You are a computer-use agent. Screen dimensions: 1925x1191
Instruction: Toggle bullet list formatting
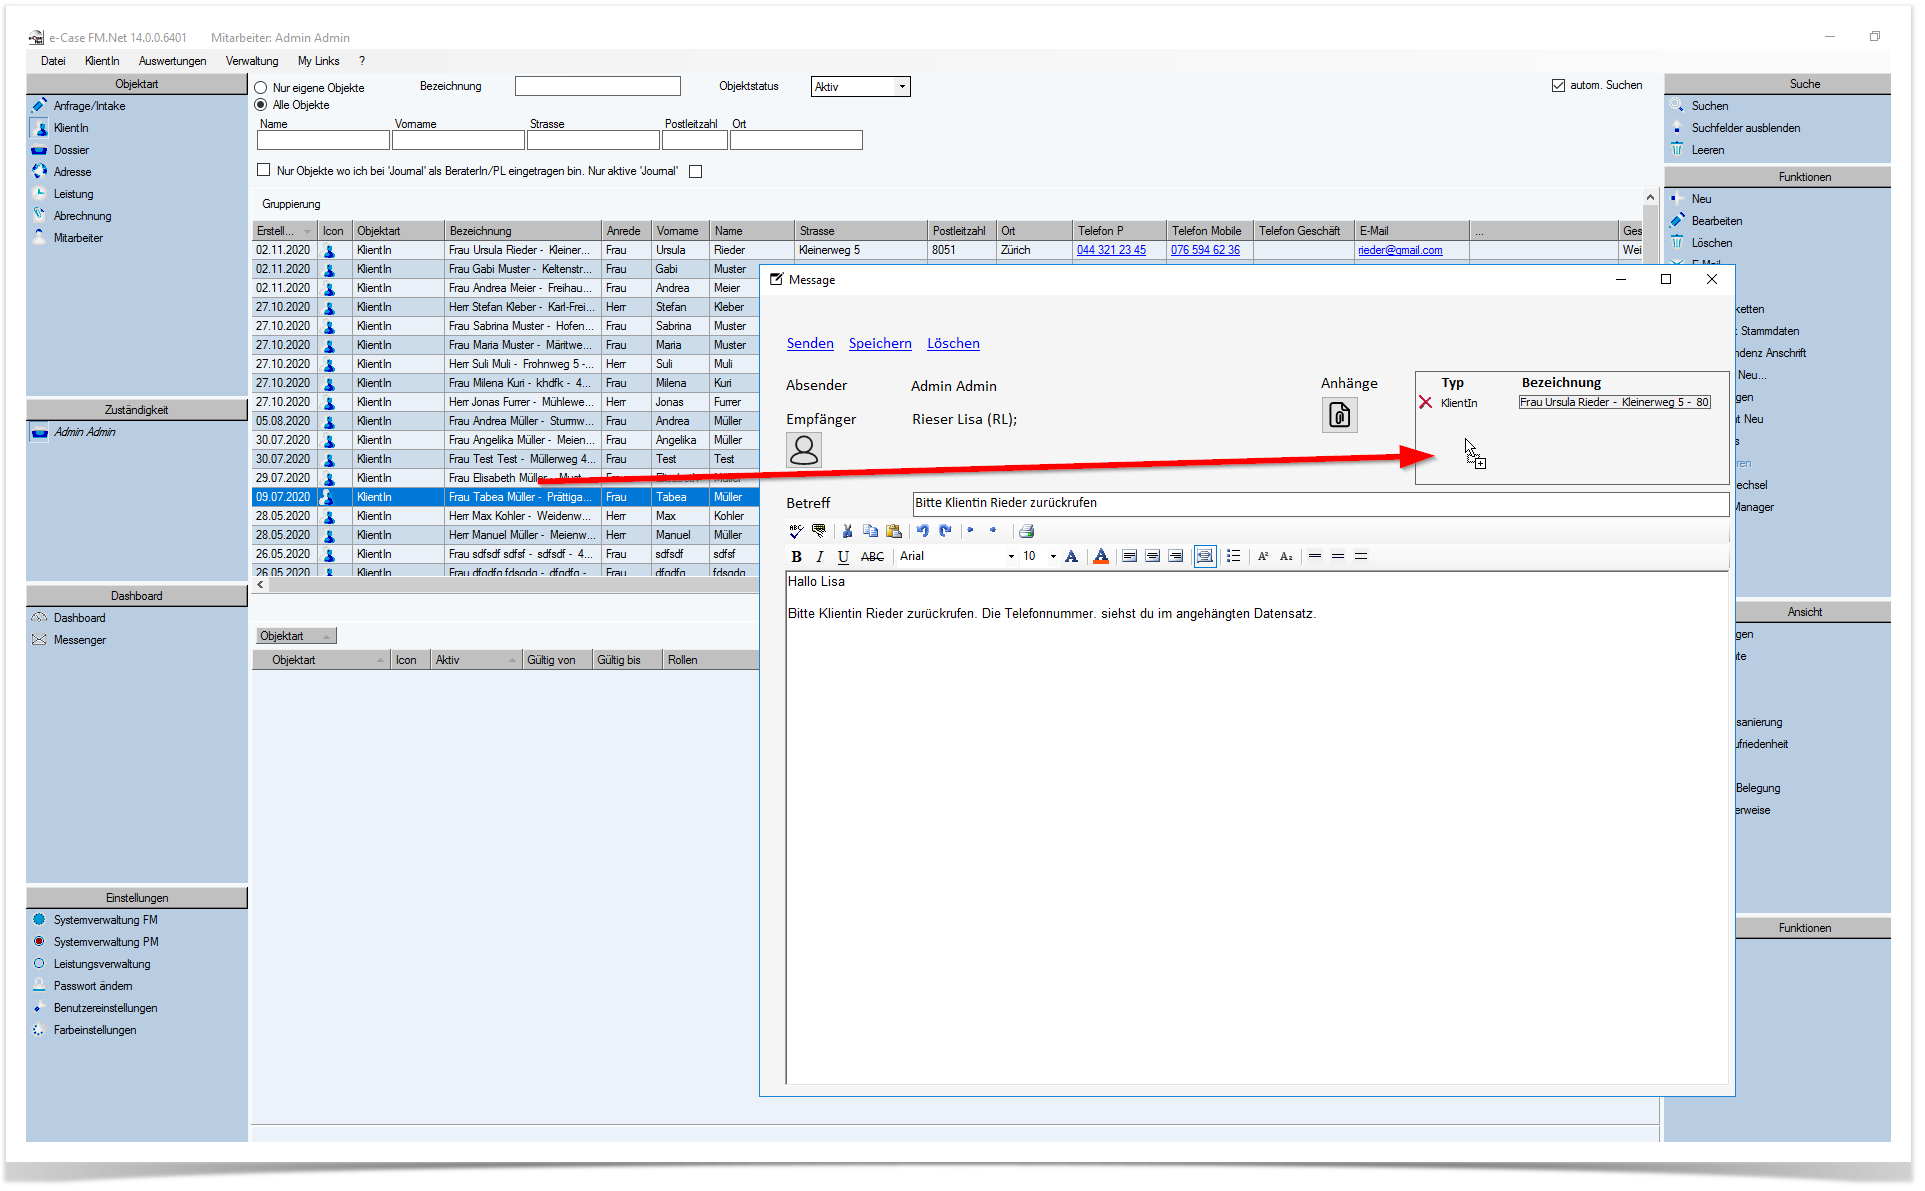pos(1233,557)
